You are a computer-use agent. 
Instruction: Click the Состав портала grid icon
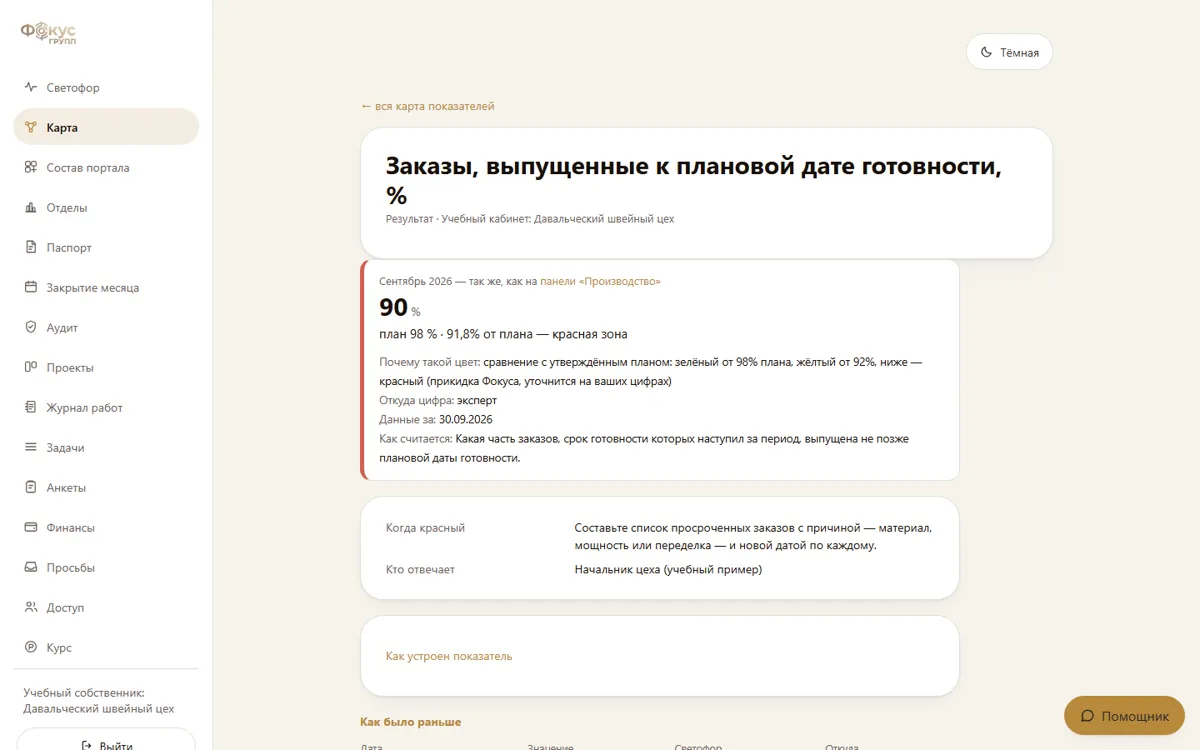[31, 167]
